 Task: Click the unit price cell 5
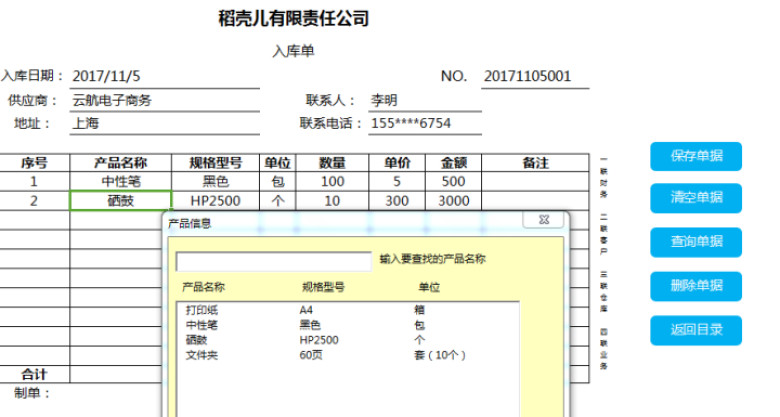click(x=397, y=182)
